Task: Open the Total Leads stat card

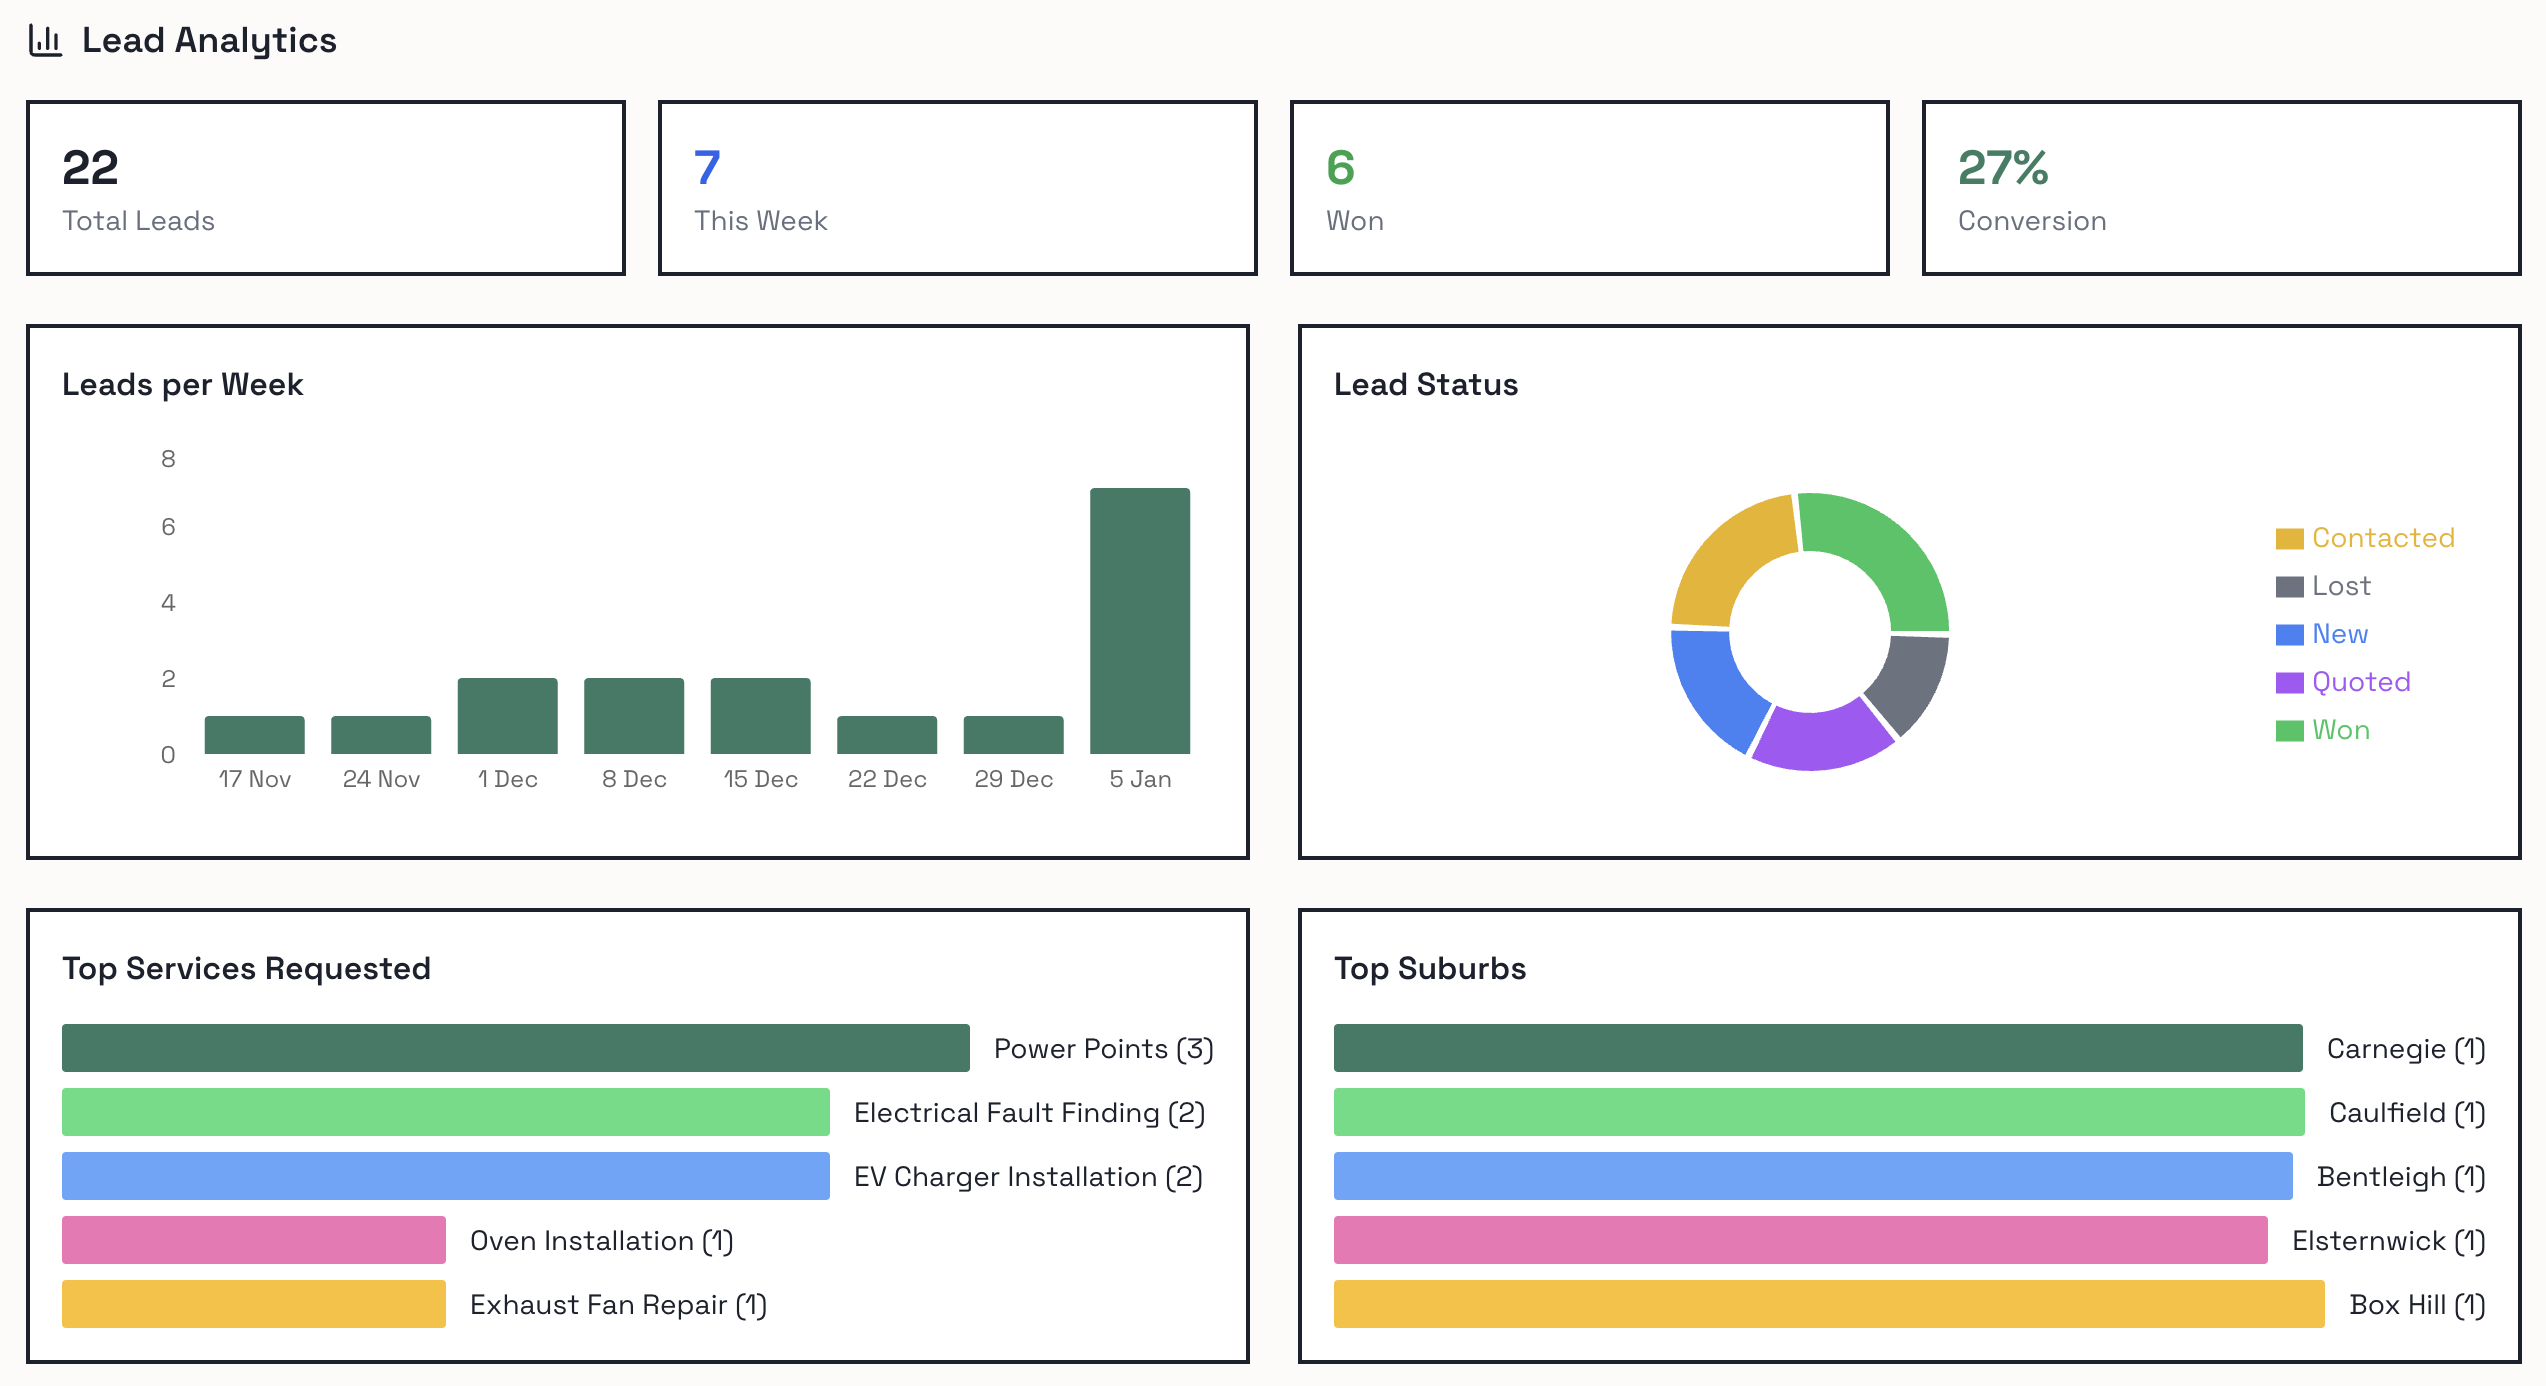Action: 327,187
